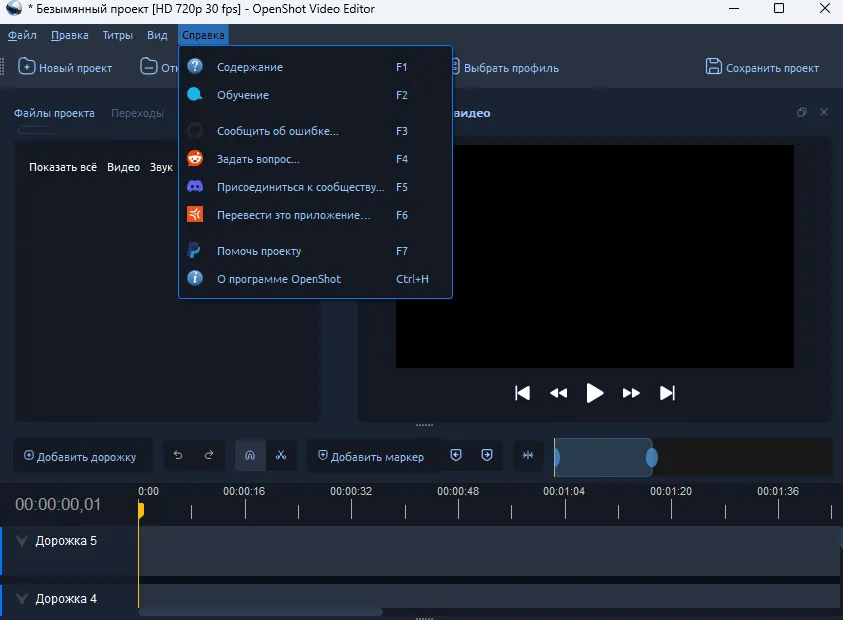Click the center timeline on playhead icon
The image size is (843, 620).
[528, 456]
